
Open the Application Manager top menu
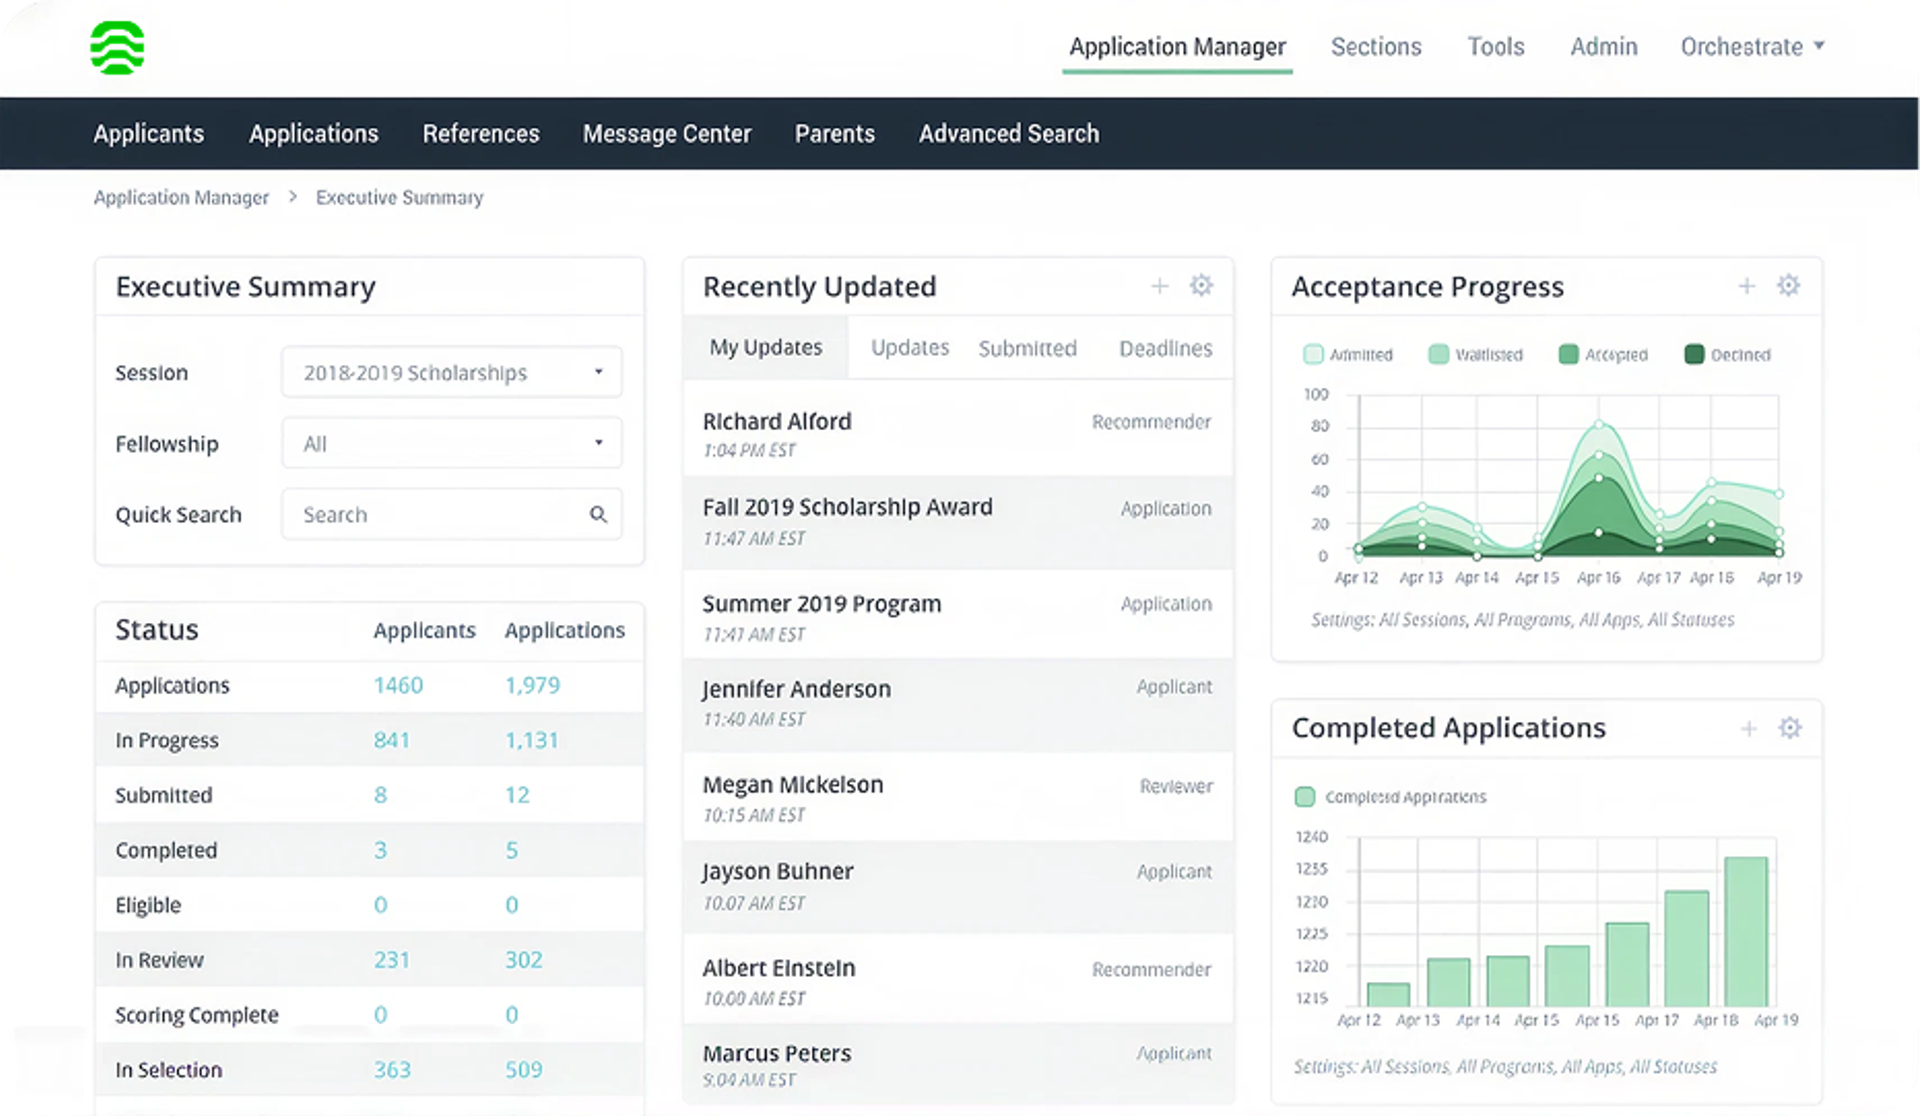point(1177,47)
